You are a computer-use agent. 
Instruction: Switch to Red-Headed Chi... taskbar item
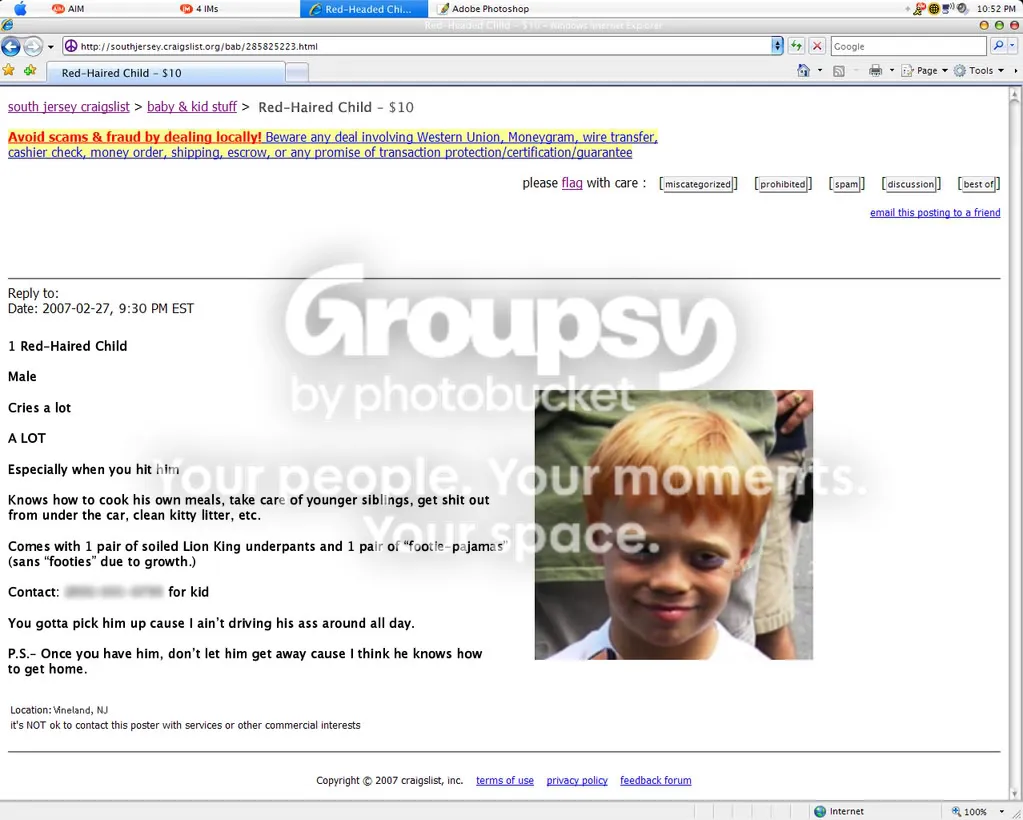tap(363, 8)
